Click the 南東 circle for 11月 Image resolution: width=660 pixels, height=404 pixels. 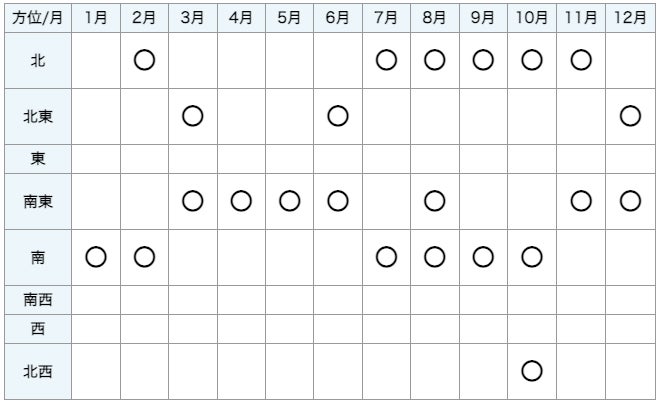(x=581, y=201)
